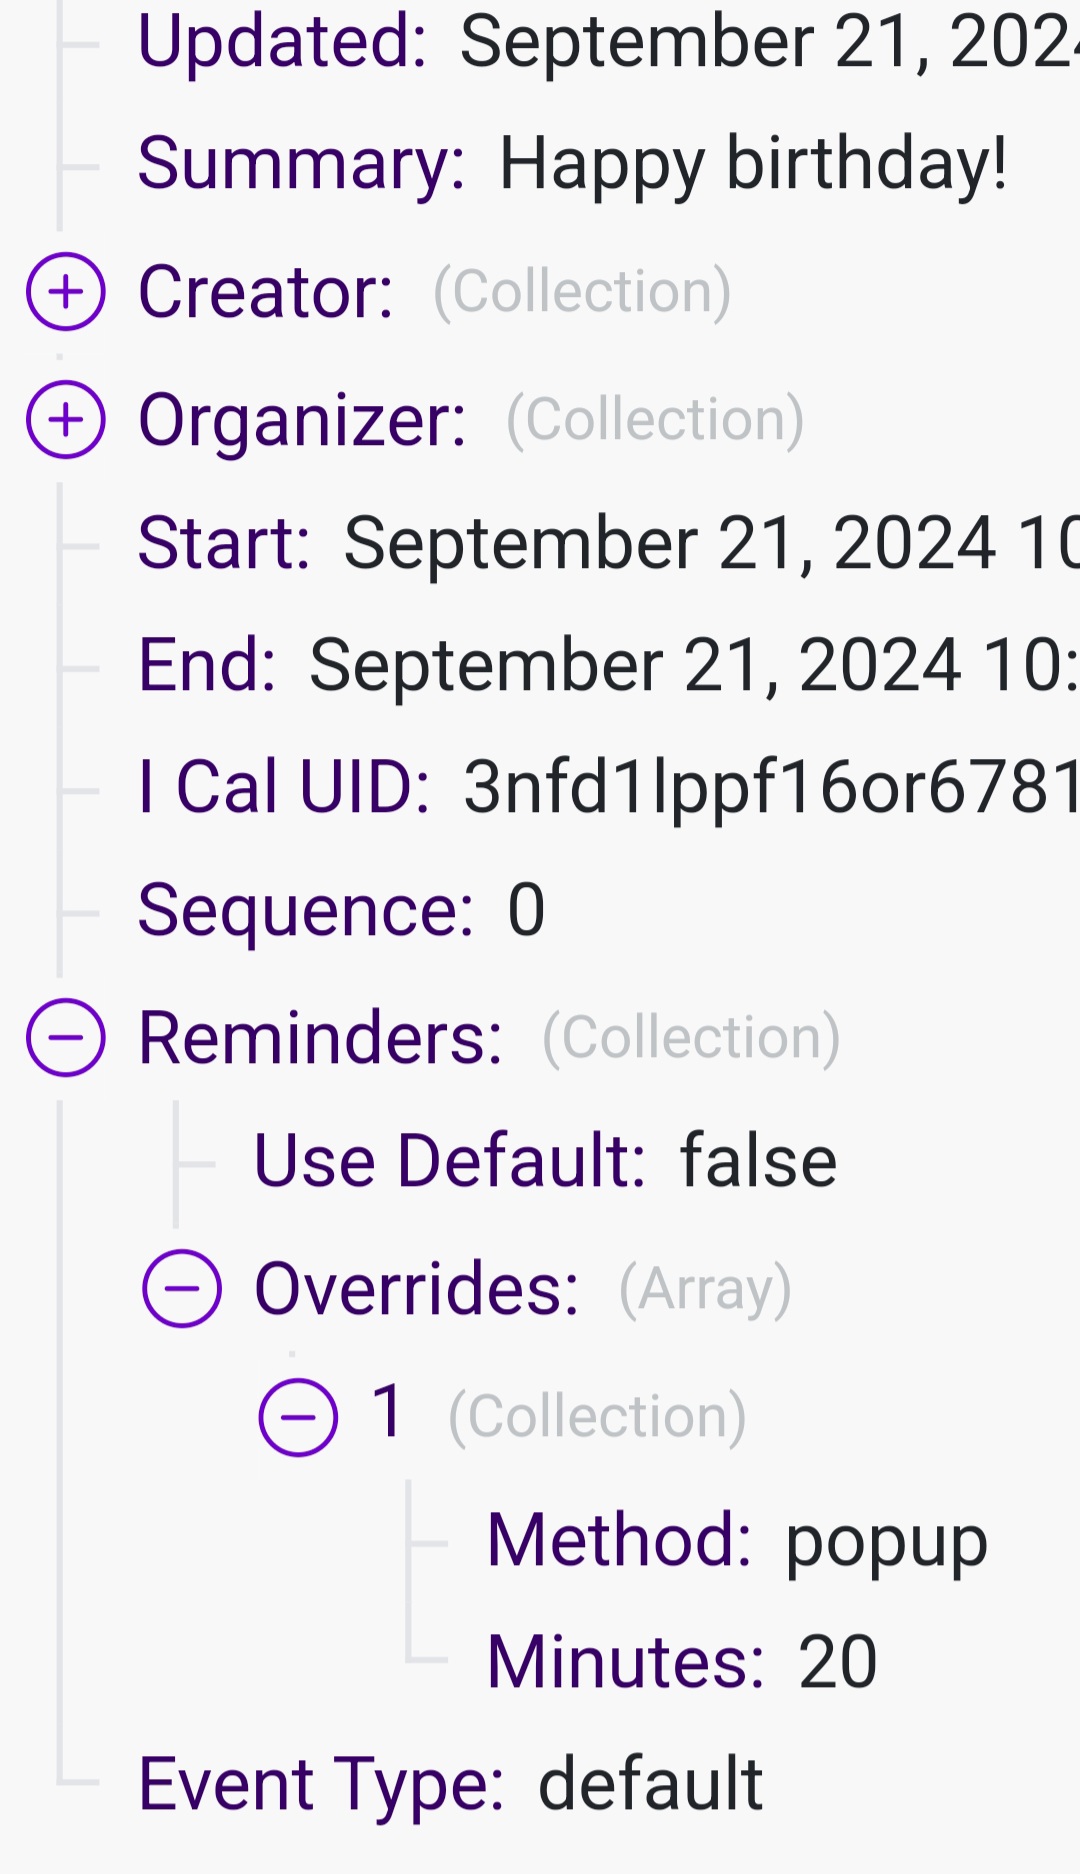Collapse the Reminders collection node
Image resolution: width=1080 pixels, height=1874 pixels.
point(64,1039)
